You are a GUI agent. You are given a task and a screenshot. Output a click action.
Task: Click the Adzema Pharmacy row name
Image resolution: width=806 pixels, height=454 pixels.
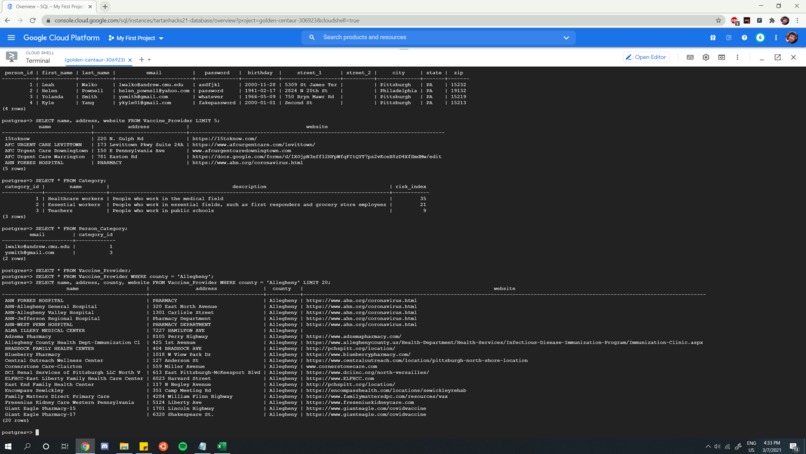click(x=28, y=336)
